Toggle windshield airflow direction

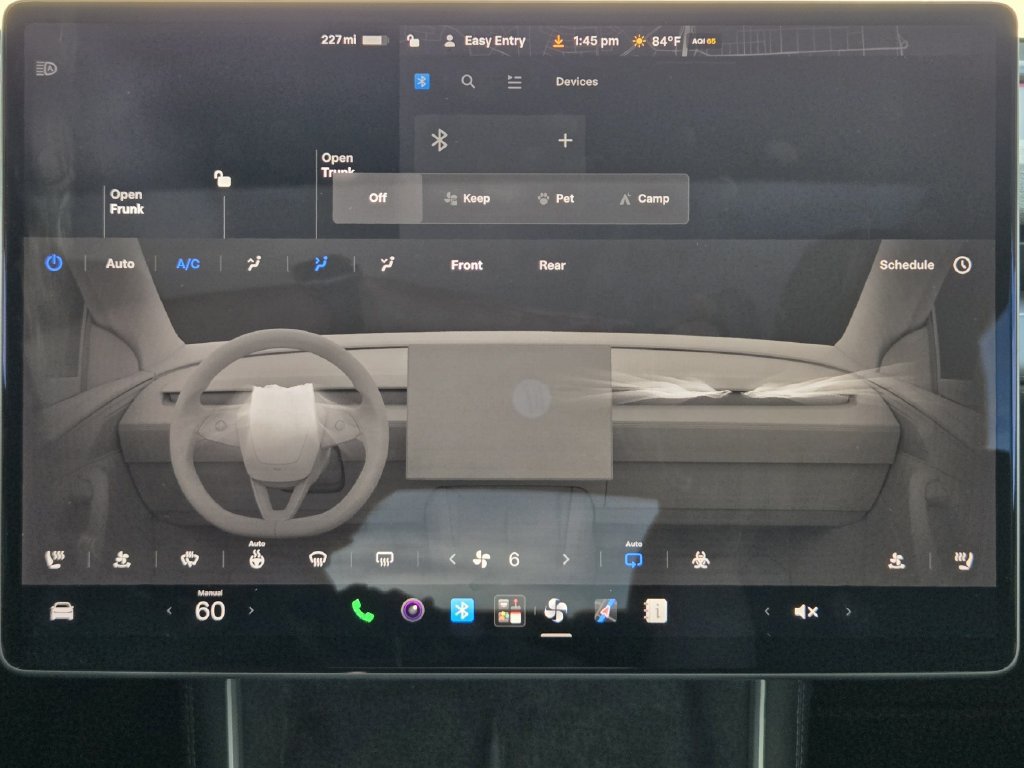click(x=253, y=263)
